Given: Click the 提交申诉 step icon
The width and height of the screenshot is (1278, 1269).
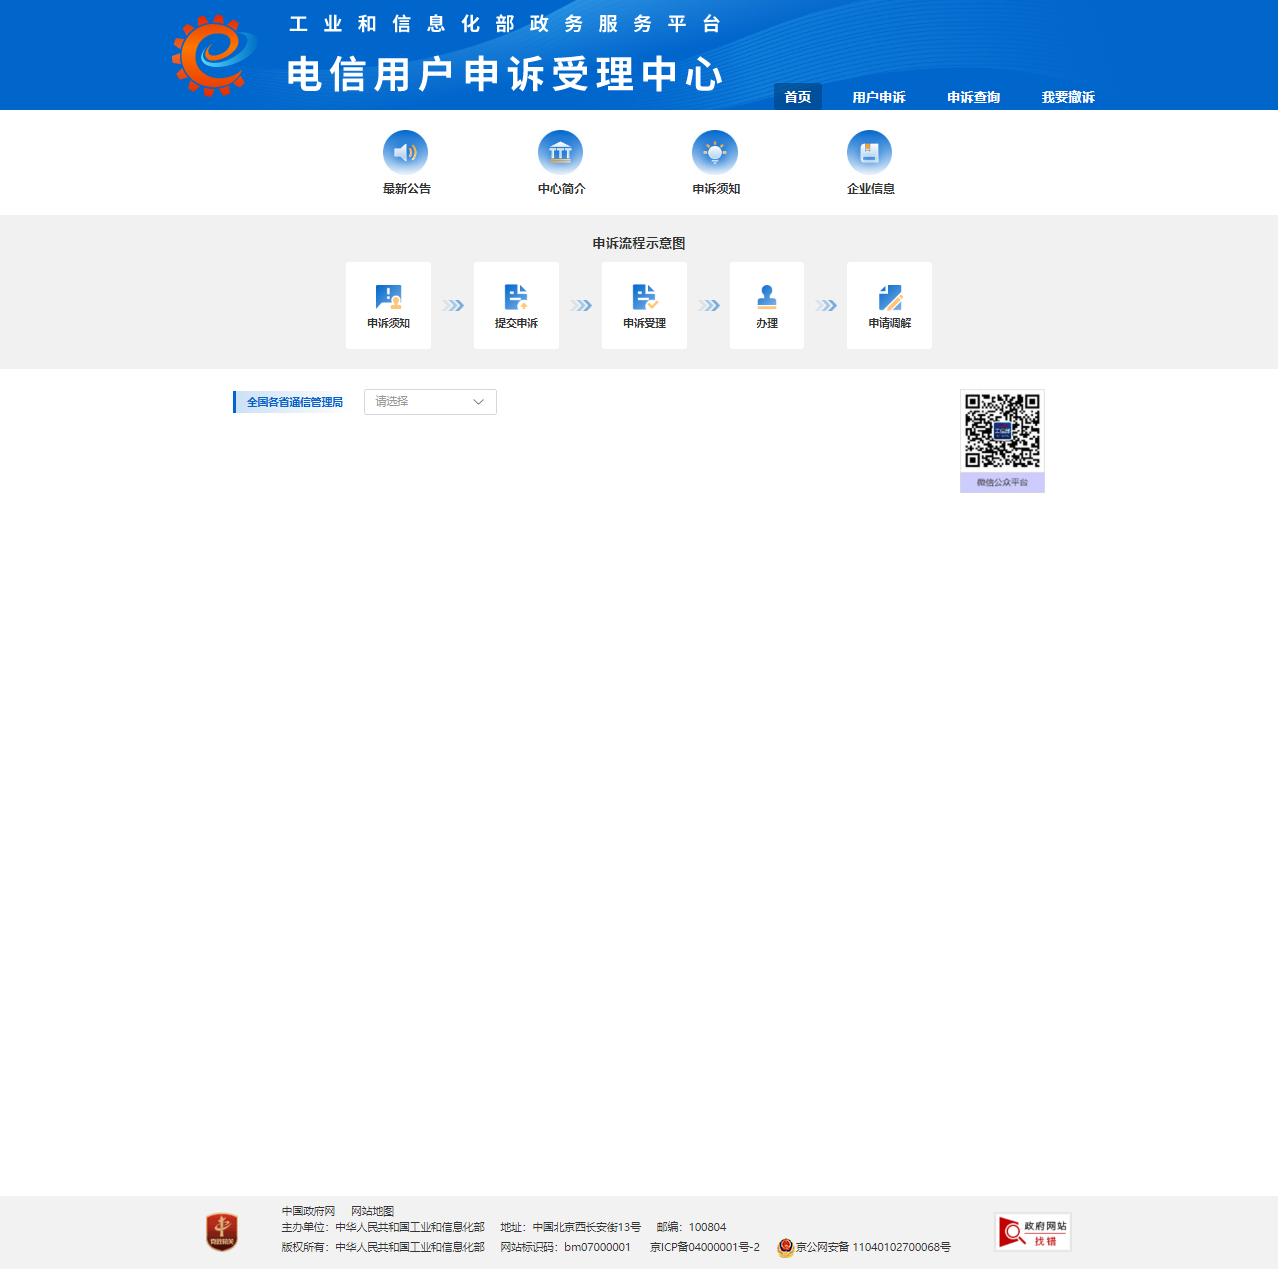Looking at the screenshot, I should (x=516, y=298).
